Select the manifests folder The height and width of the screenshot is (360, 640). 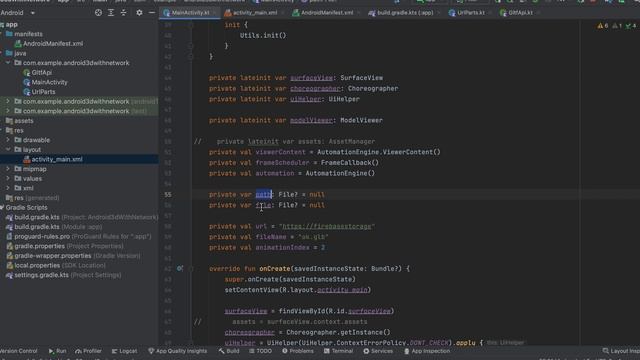click(x=28, y=34)
